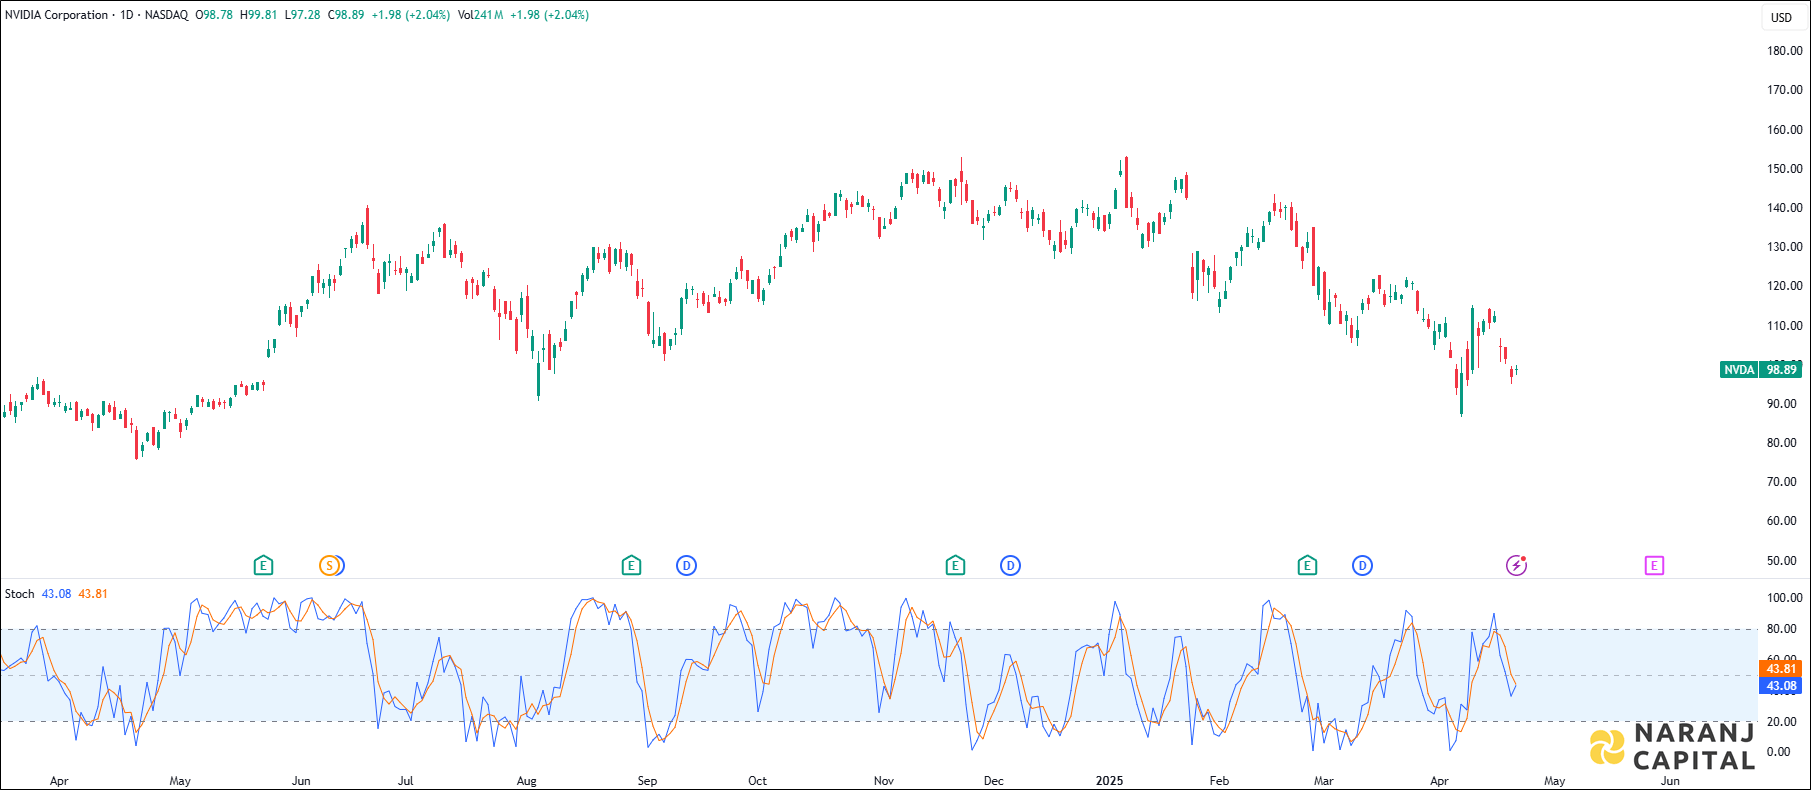1811x790 pixels.
Task: Click the orange 43.81 Stoch legend value
Action: click(93, 594)
